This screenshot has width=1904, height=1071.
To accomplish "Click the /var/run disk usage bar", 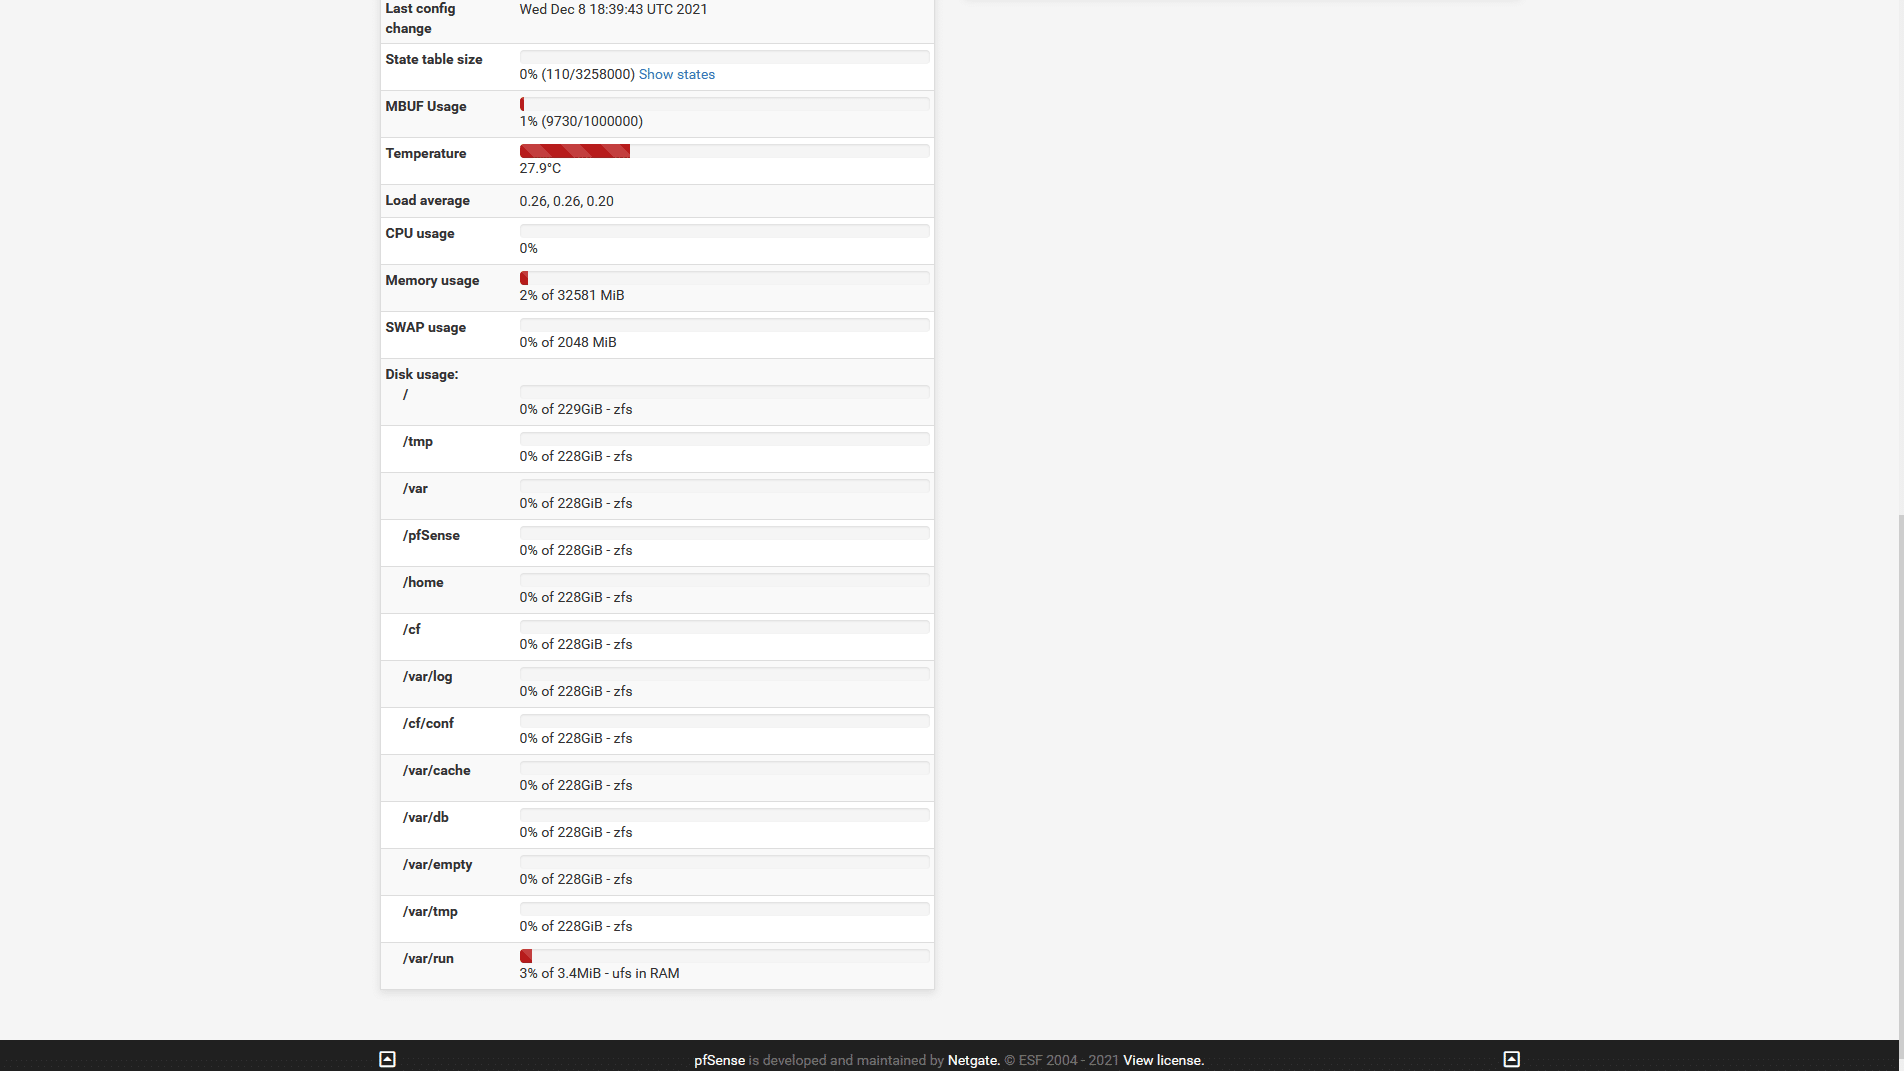I will click(725, 956).
